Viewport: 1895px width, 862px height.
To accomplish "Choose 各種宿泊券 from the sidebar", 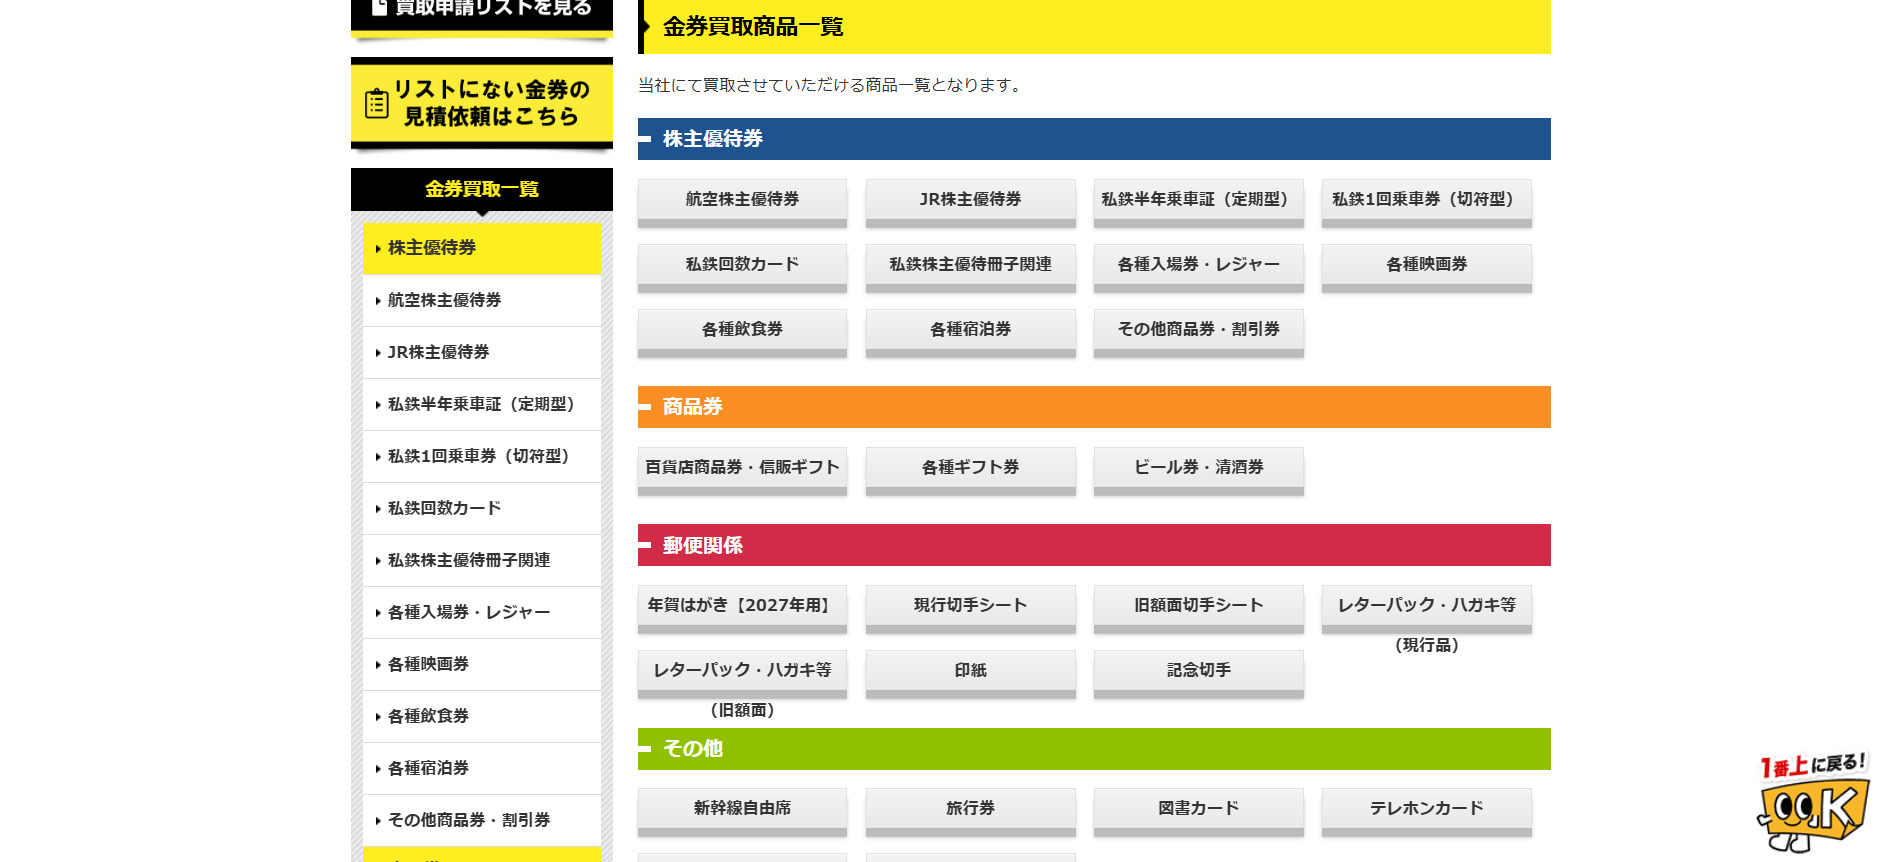I will (x=482, y=768).
